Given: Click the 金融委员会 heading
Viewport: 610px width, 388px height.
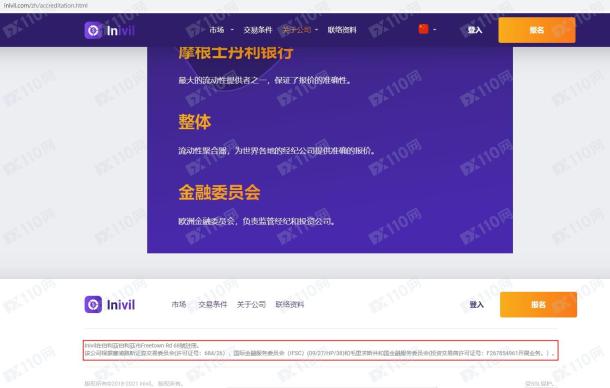Looking at the screenshot, I should pos(219,192).
